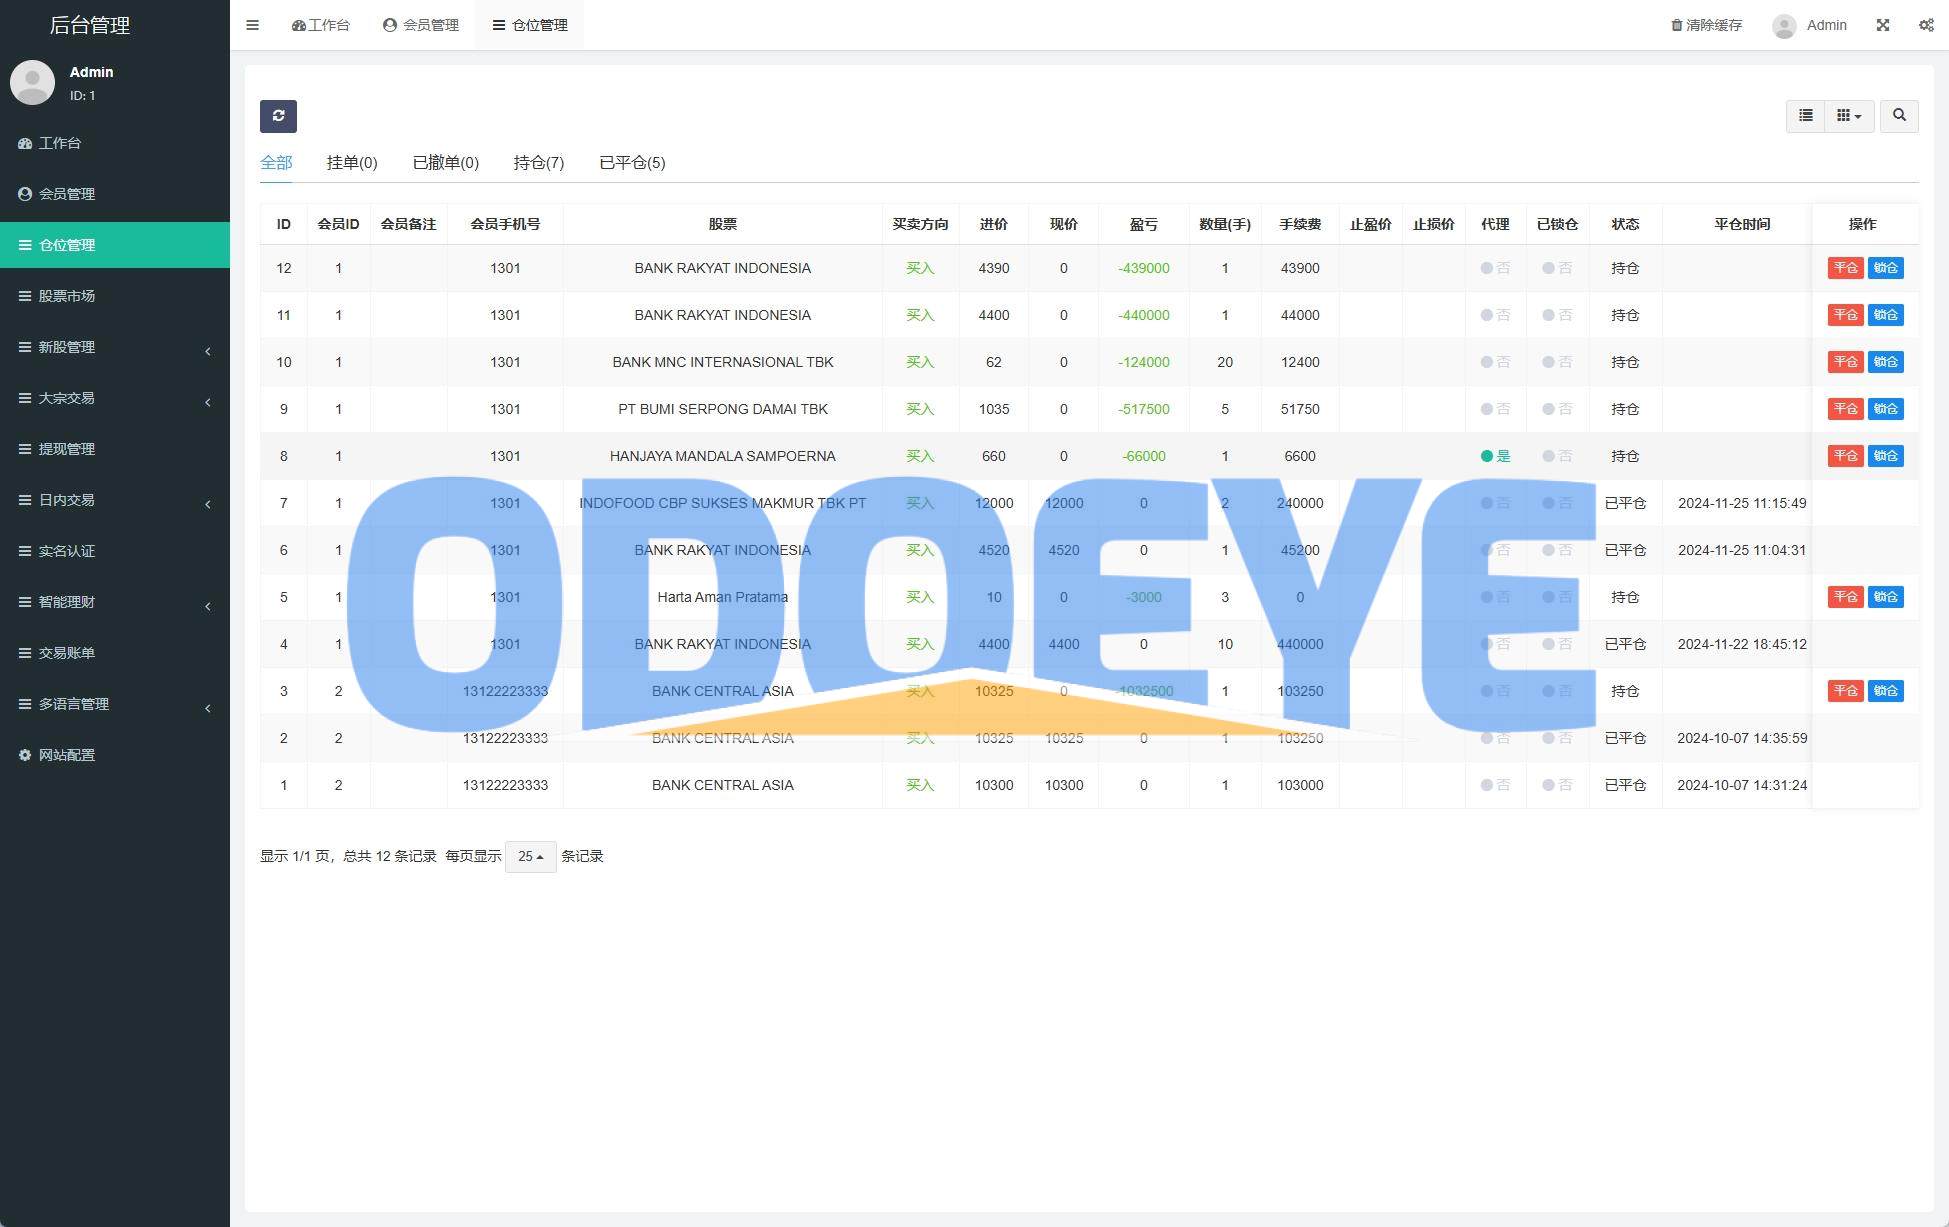1949x1227 pixels.
Task: Click 锁仓 button for row ID 8
Action: (1885, 456)
